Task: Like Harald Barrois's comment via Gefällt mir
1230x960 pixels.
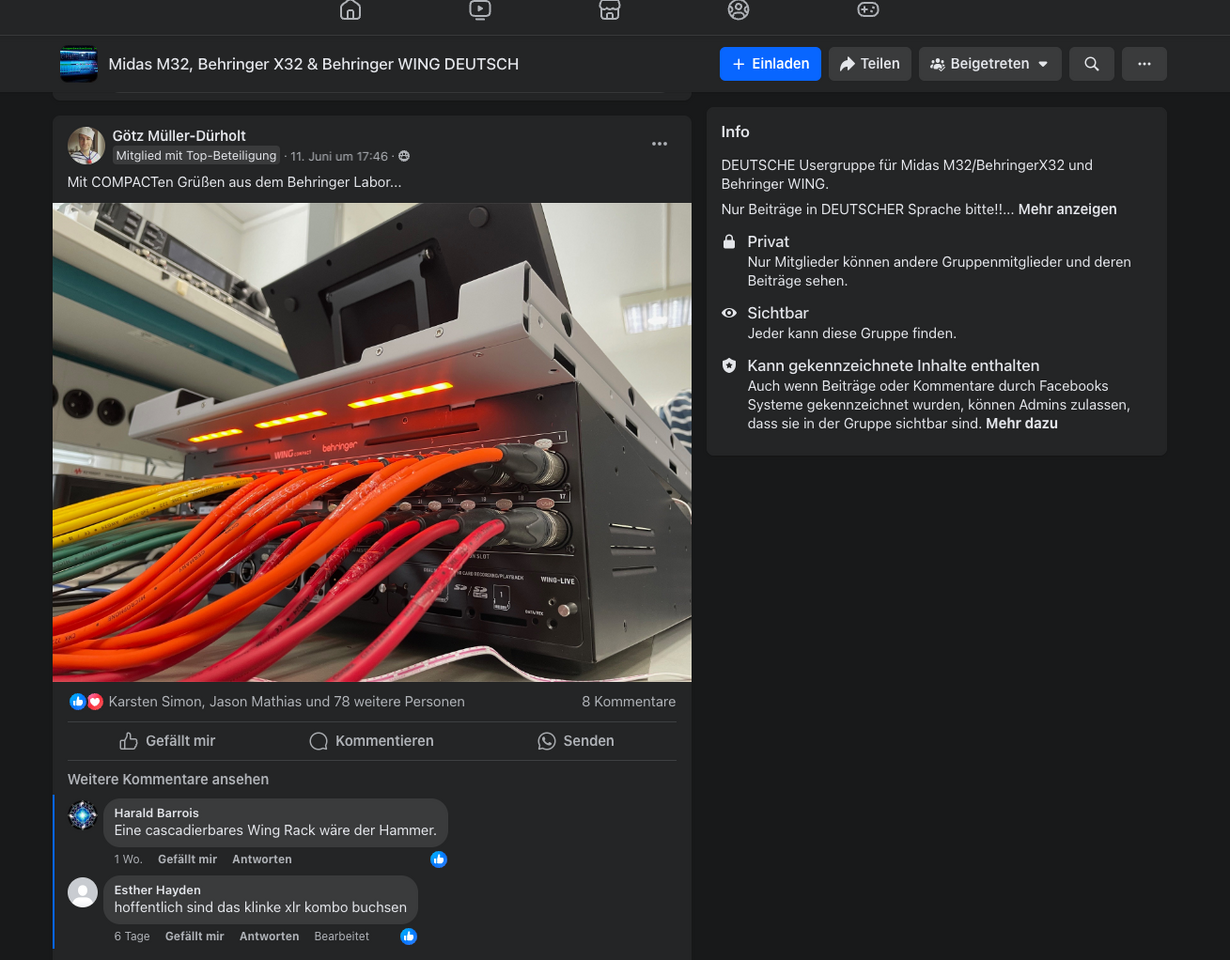Action: pyautogui.click(x=187, y=859)
